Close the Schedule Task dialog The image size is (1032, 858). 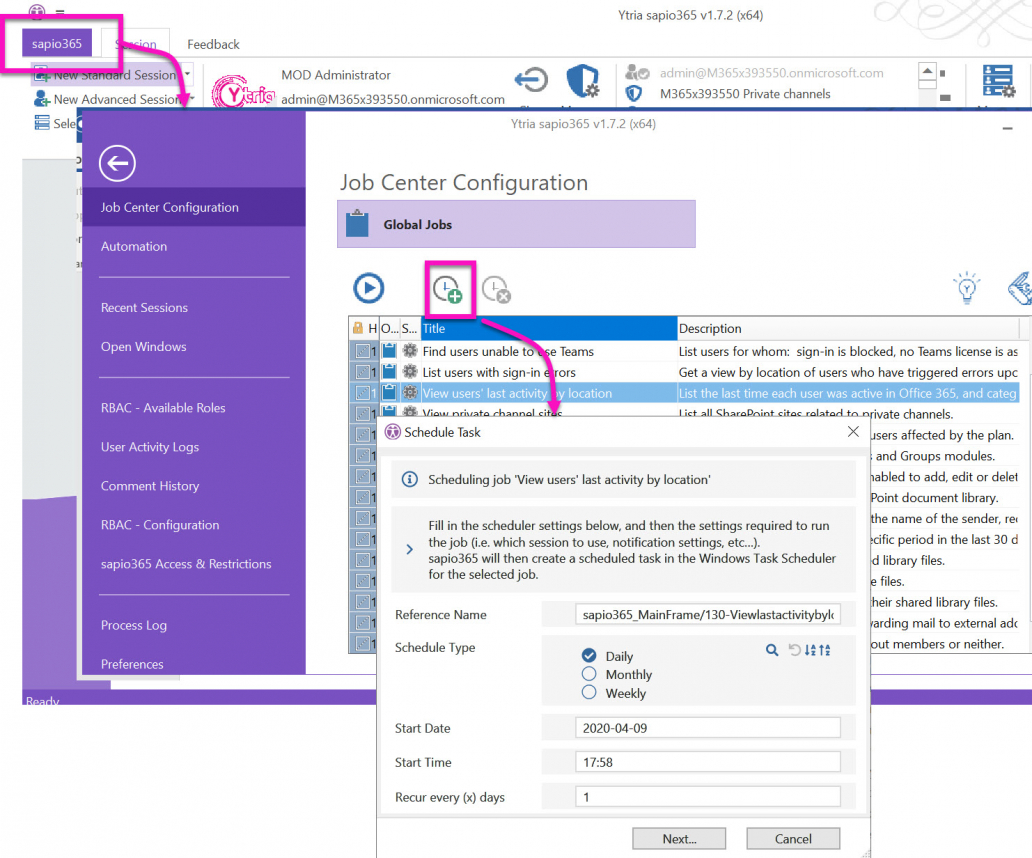[853, 432]
